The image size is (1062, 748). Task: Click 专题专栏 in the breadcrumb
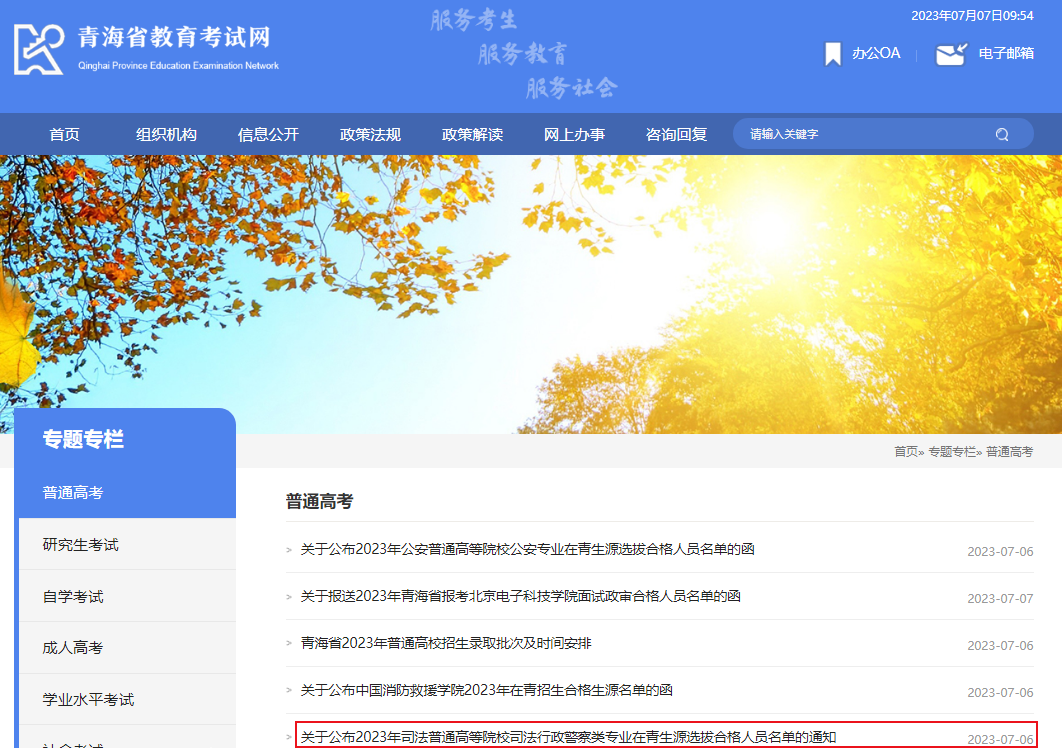pos(952,452)
